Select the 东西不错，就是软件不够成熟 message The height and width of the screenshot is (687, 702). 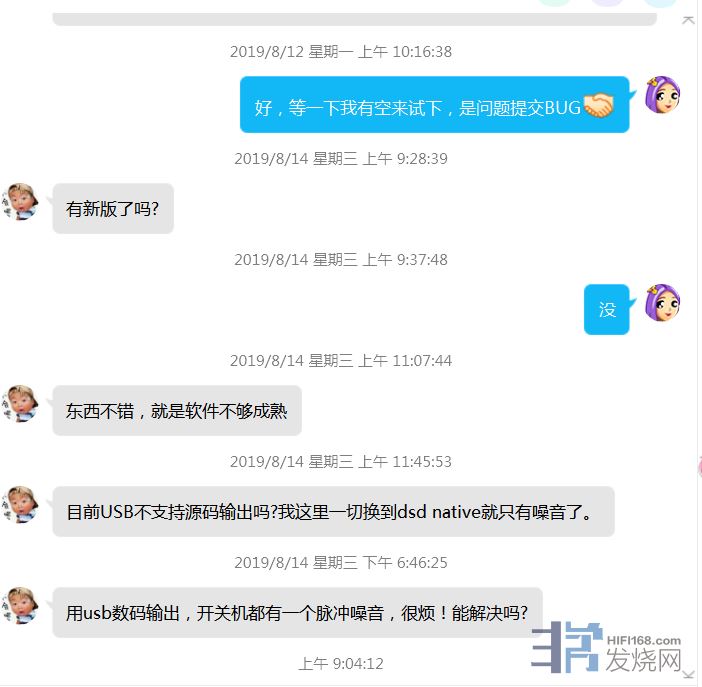(x=177, y=411)
